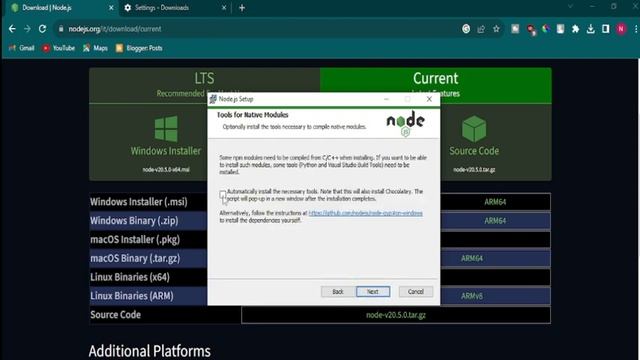Viewport: 640px width, 360px height.
Task: Open ARM64 link in Windows Binary row
Action: point(495,220)
